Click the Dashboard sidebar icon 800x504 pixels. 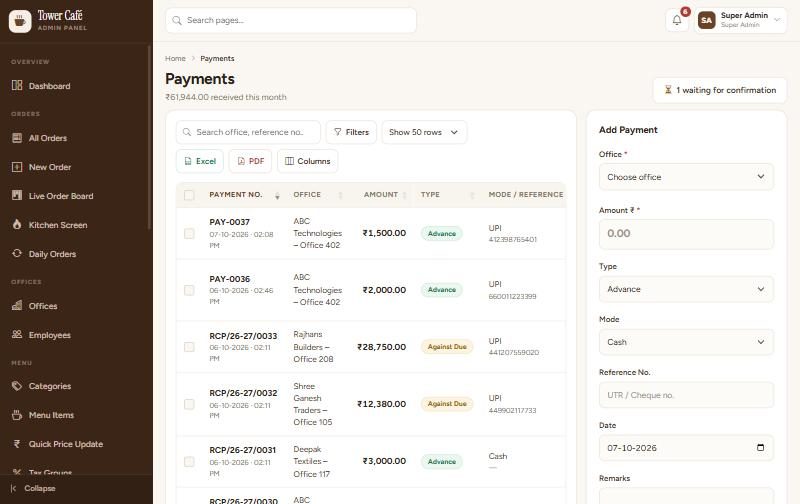click(x=17, y=86)
